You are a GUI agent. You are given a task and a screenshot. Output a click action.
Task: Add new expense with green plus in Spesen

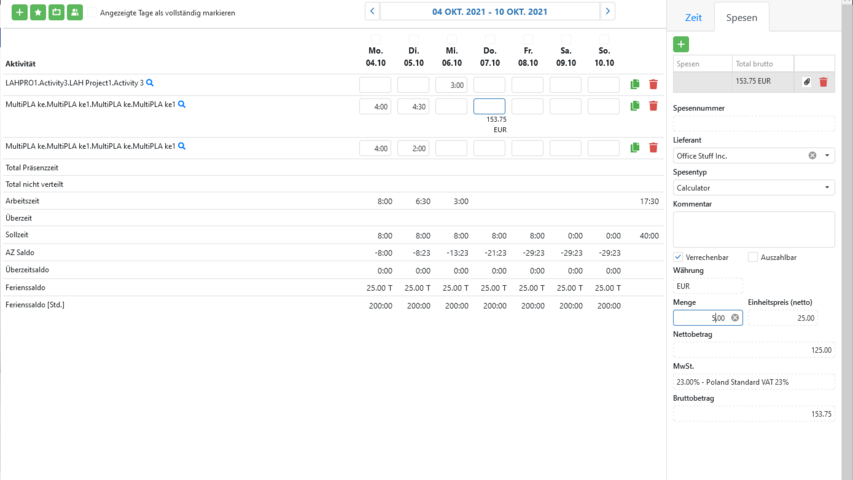tap(680, 44)
